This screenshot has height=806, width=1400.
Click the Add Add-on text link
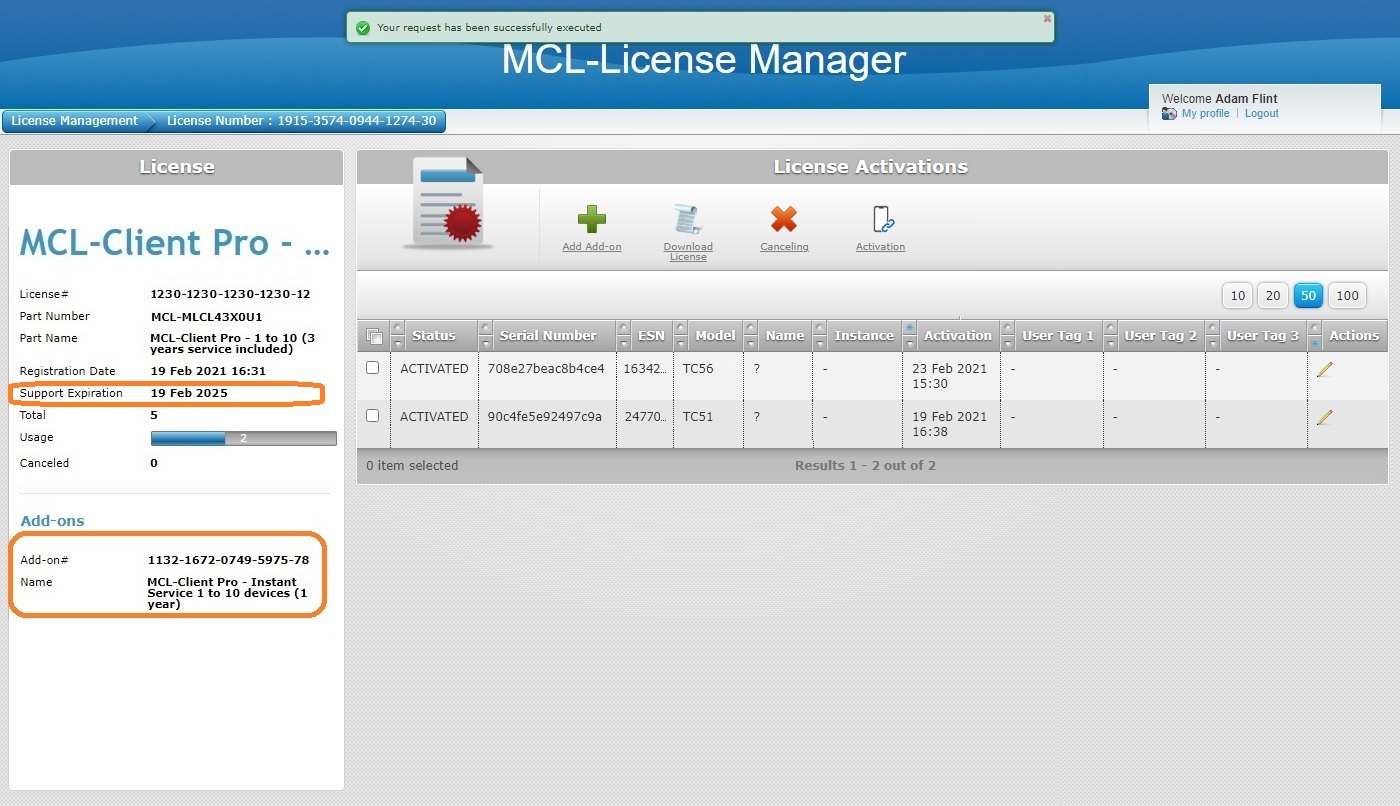coord(592,247)
